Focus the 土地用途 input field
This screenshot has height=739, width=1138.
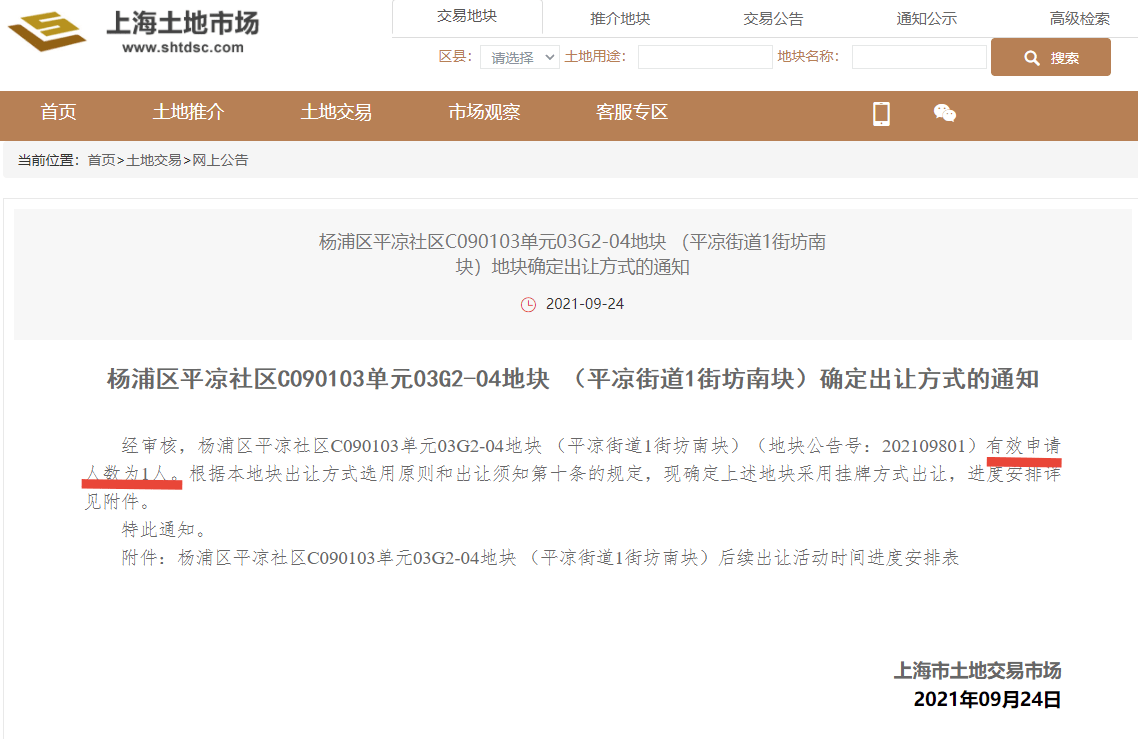(x=705, y=57)
